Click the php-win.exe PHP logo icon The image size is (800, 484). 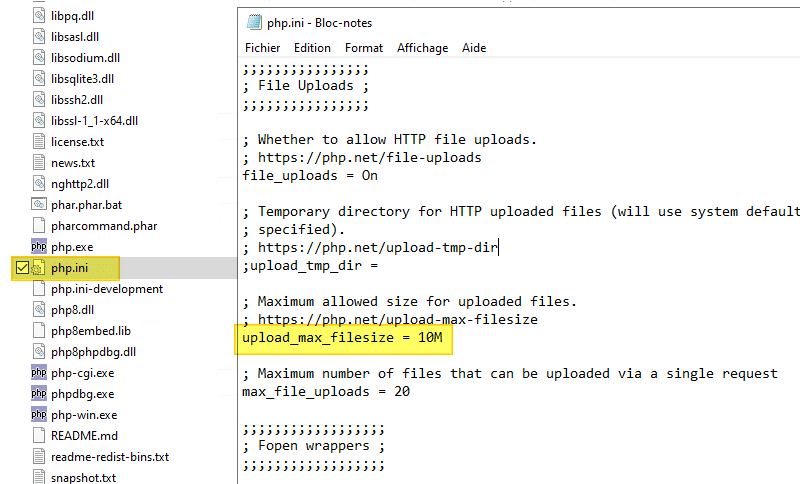tap(39, 415)
